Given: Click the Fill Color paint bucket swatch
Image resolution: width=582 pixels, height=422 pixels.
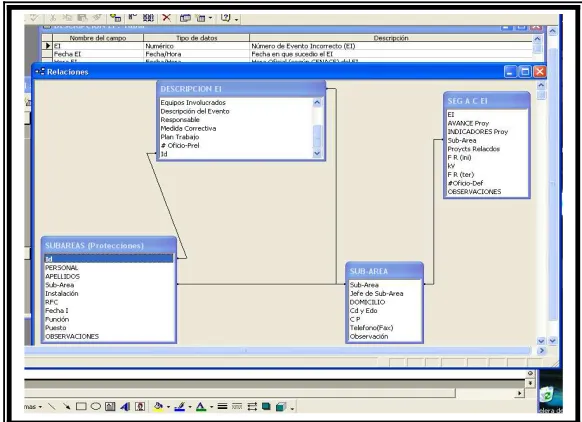Looking at the screenshot, I should 158,407.
